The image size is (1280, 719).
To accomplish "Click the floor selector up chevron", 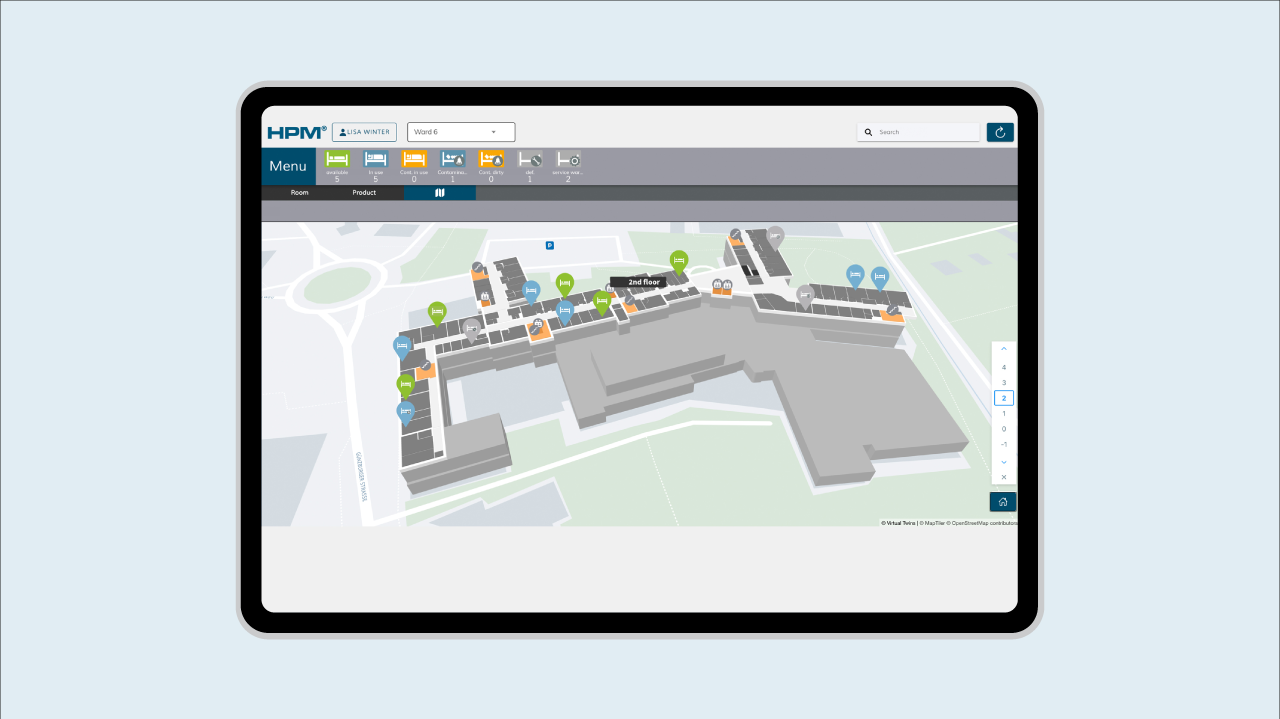I will click(x=1004, y=349).
